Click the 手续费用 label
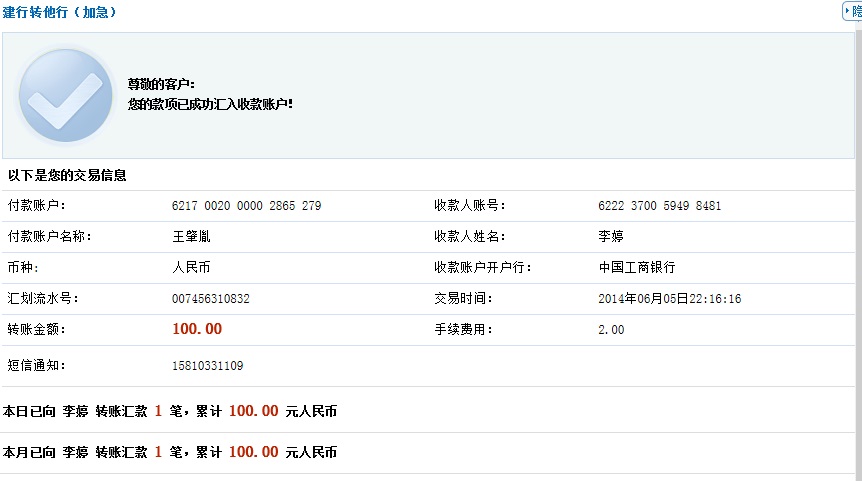862x481 pixels. pyautogui.click(x=463, y=330)
